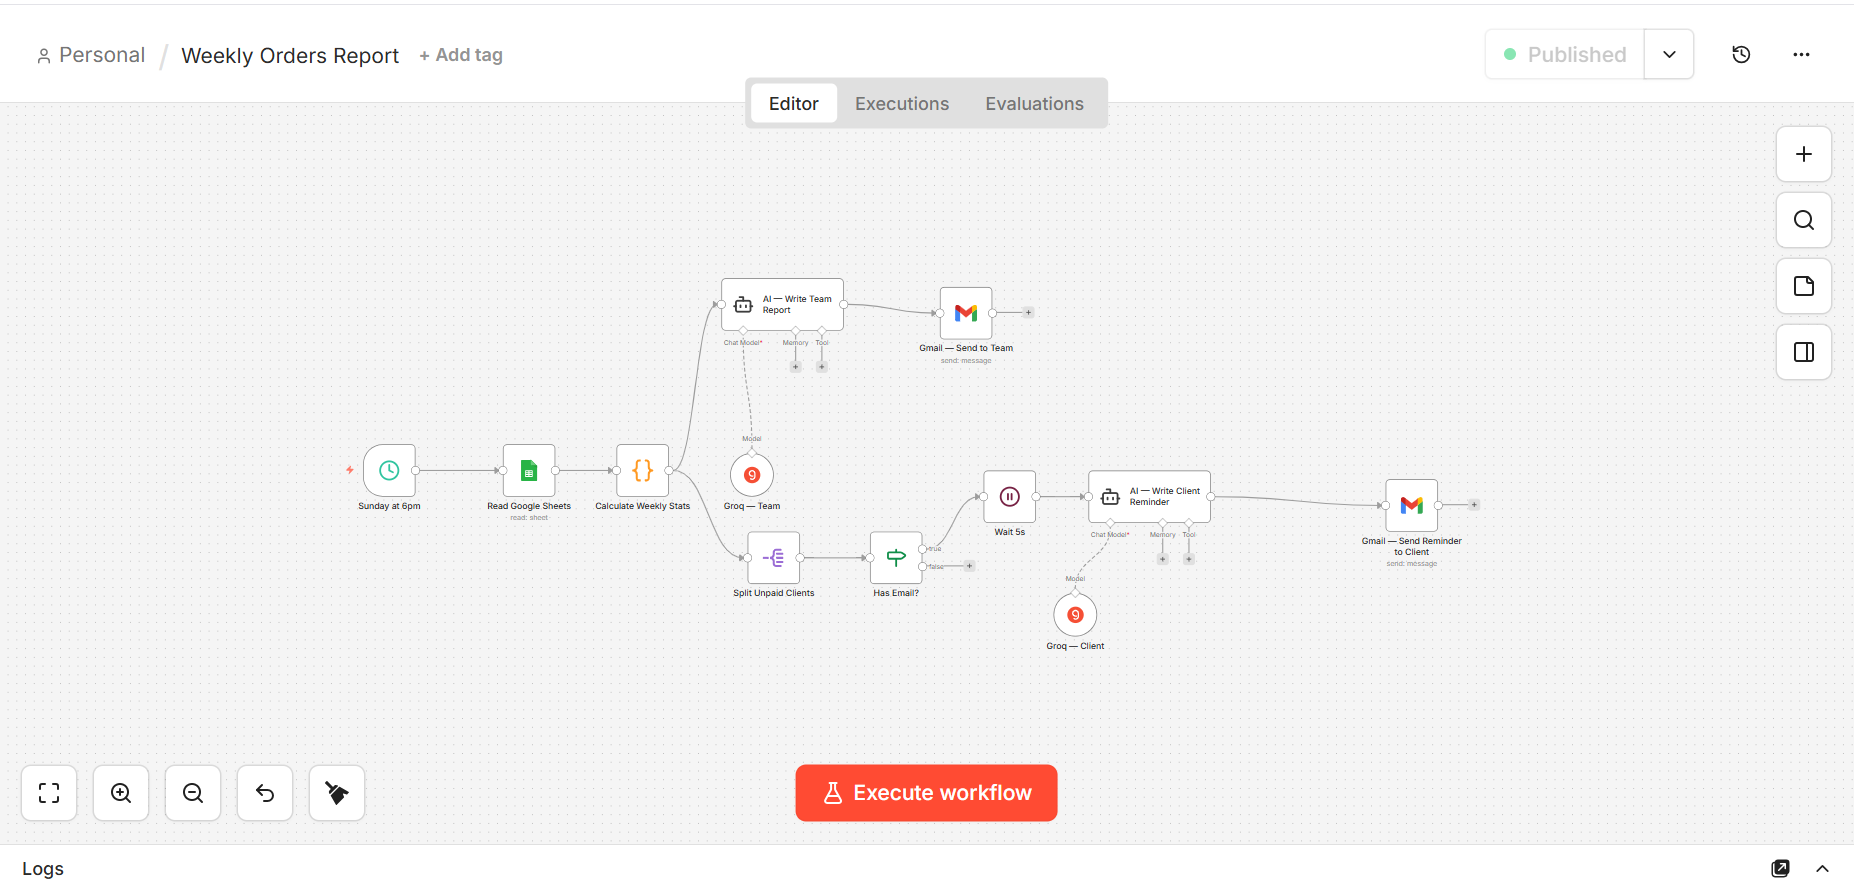
Task: Open the Published dropdown arrow
Action: (x=1669, y=55)
